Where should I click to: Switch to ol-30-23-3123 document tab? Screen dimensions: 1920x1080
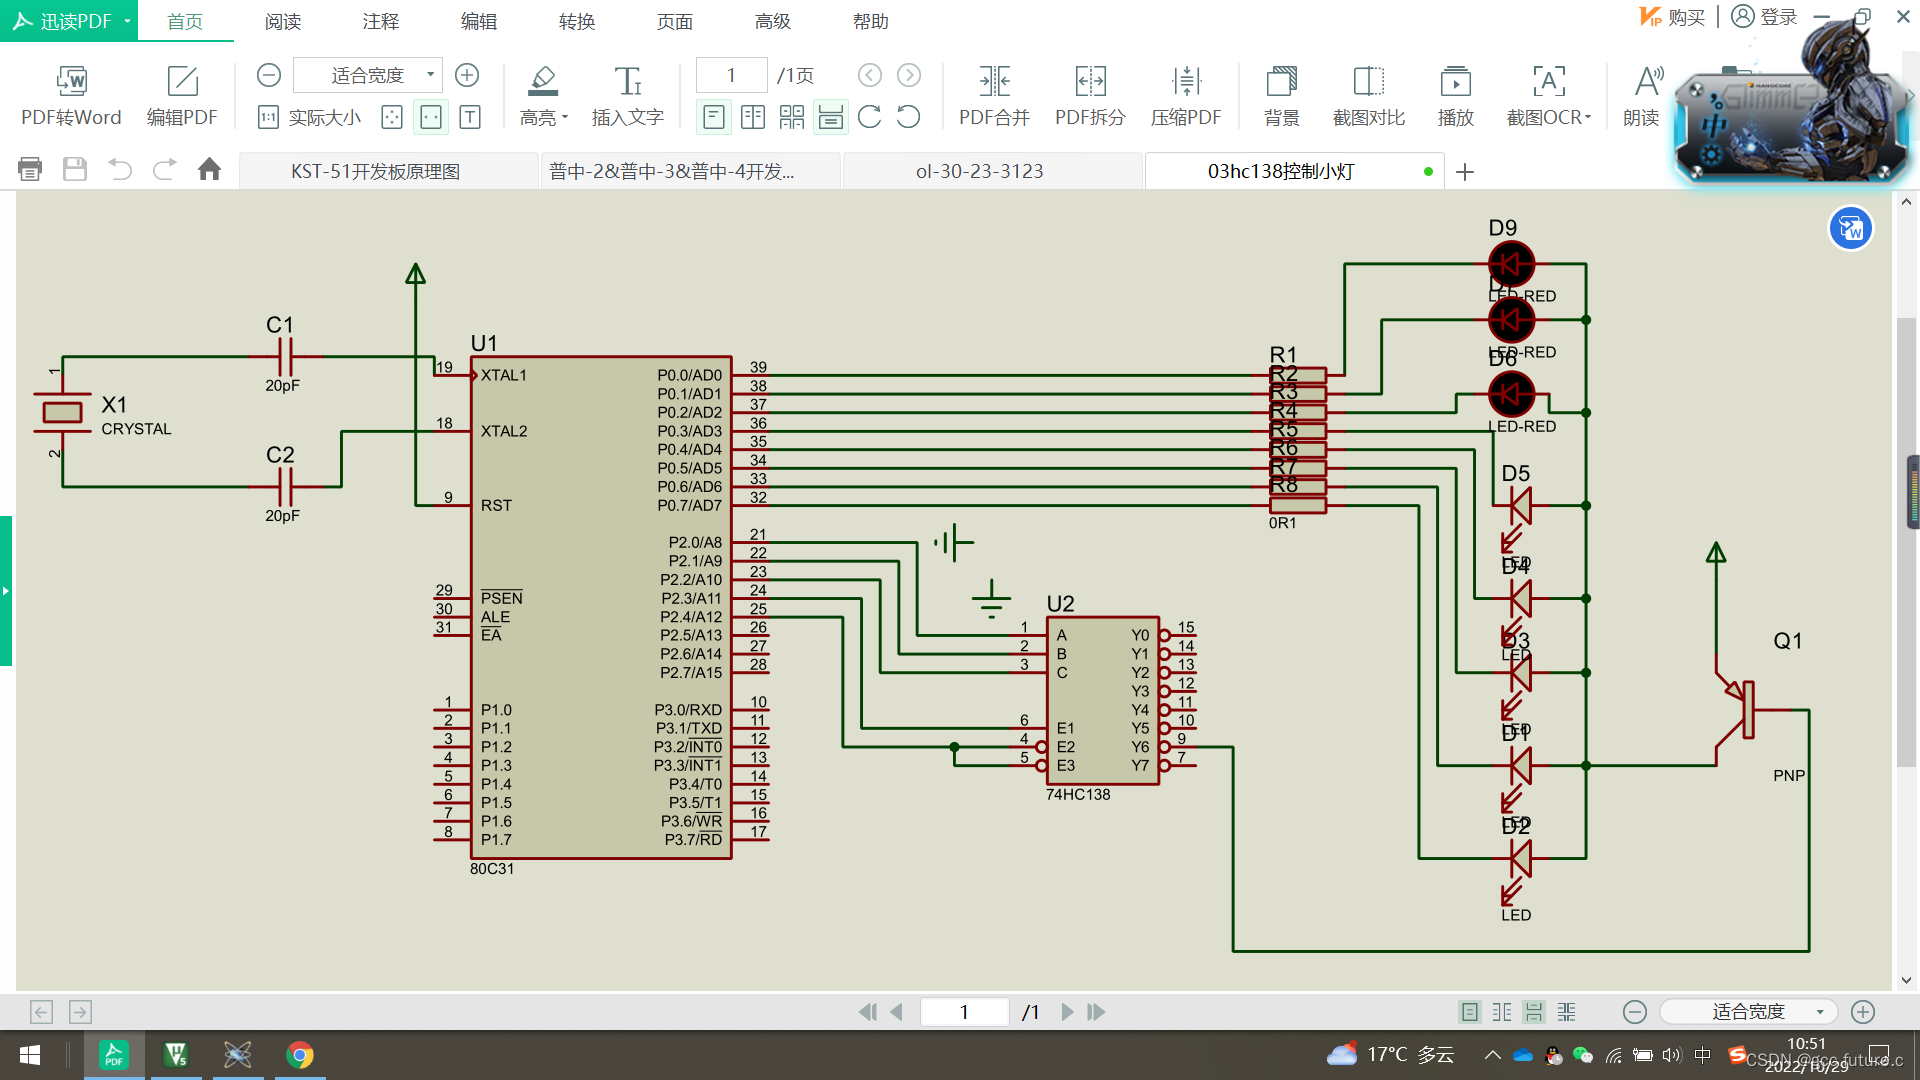[993, 171]
